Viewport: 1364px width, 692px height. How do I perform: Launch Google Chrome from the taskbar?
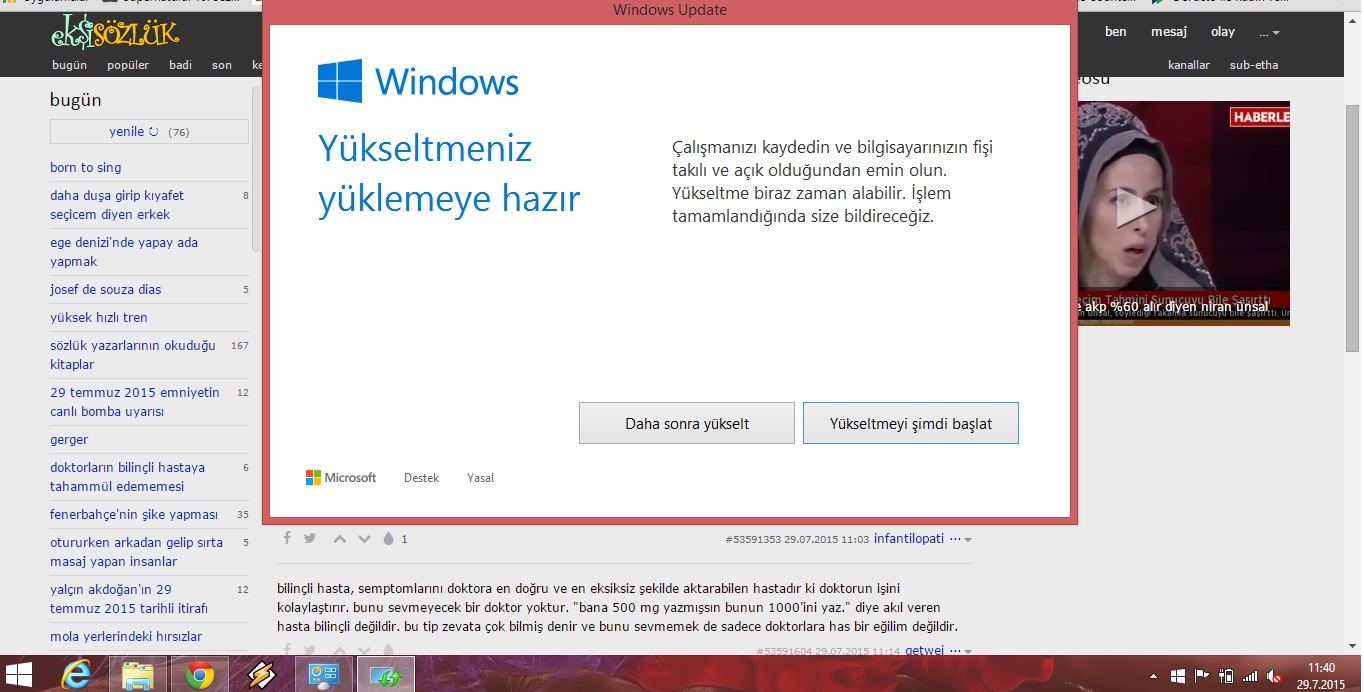pos(200,676)
